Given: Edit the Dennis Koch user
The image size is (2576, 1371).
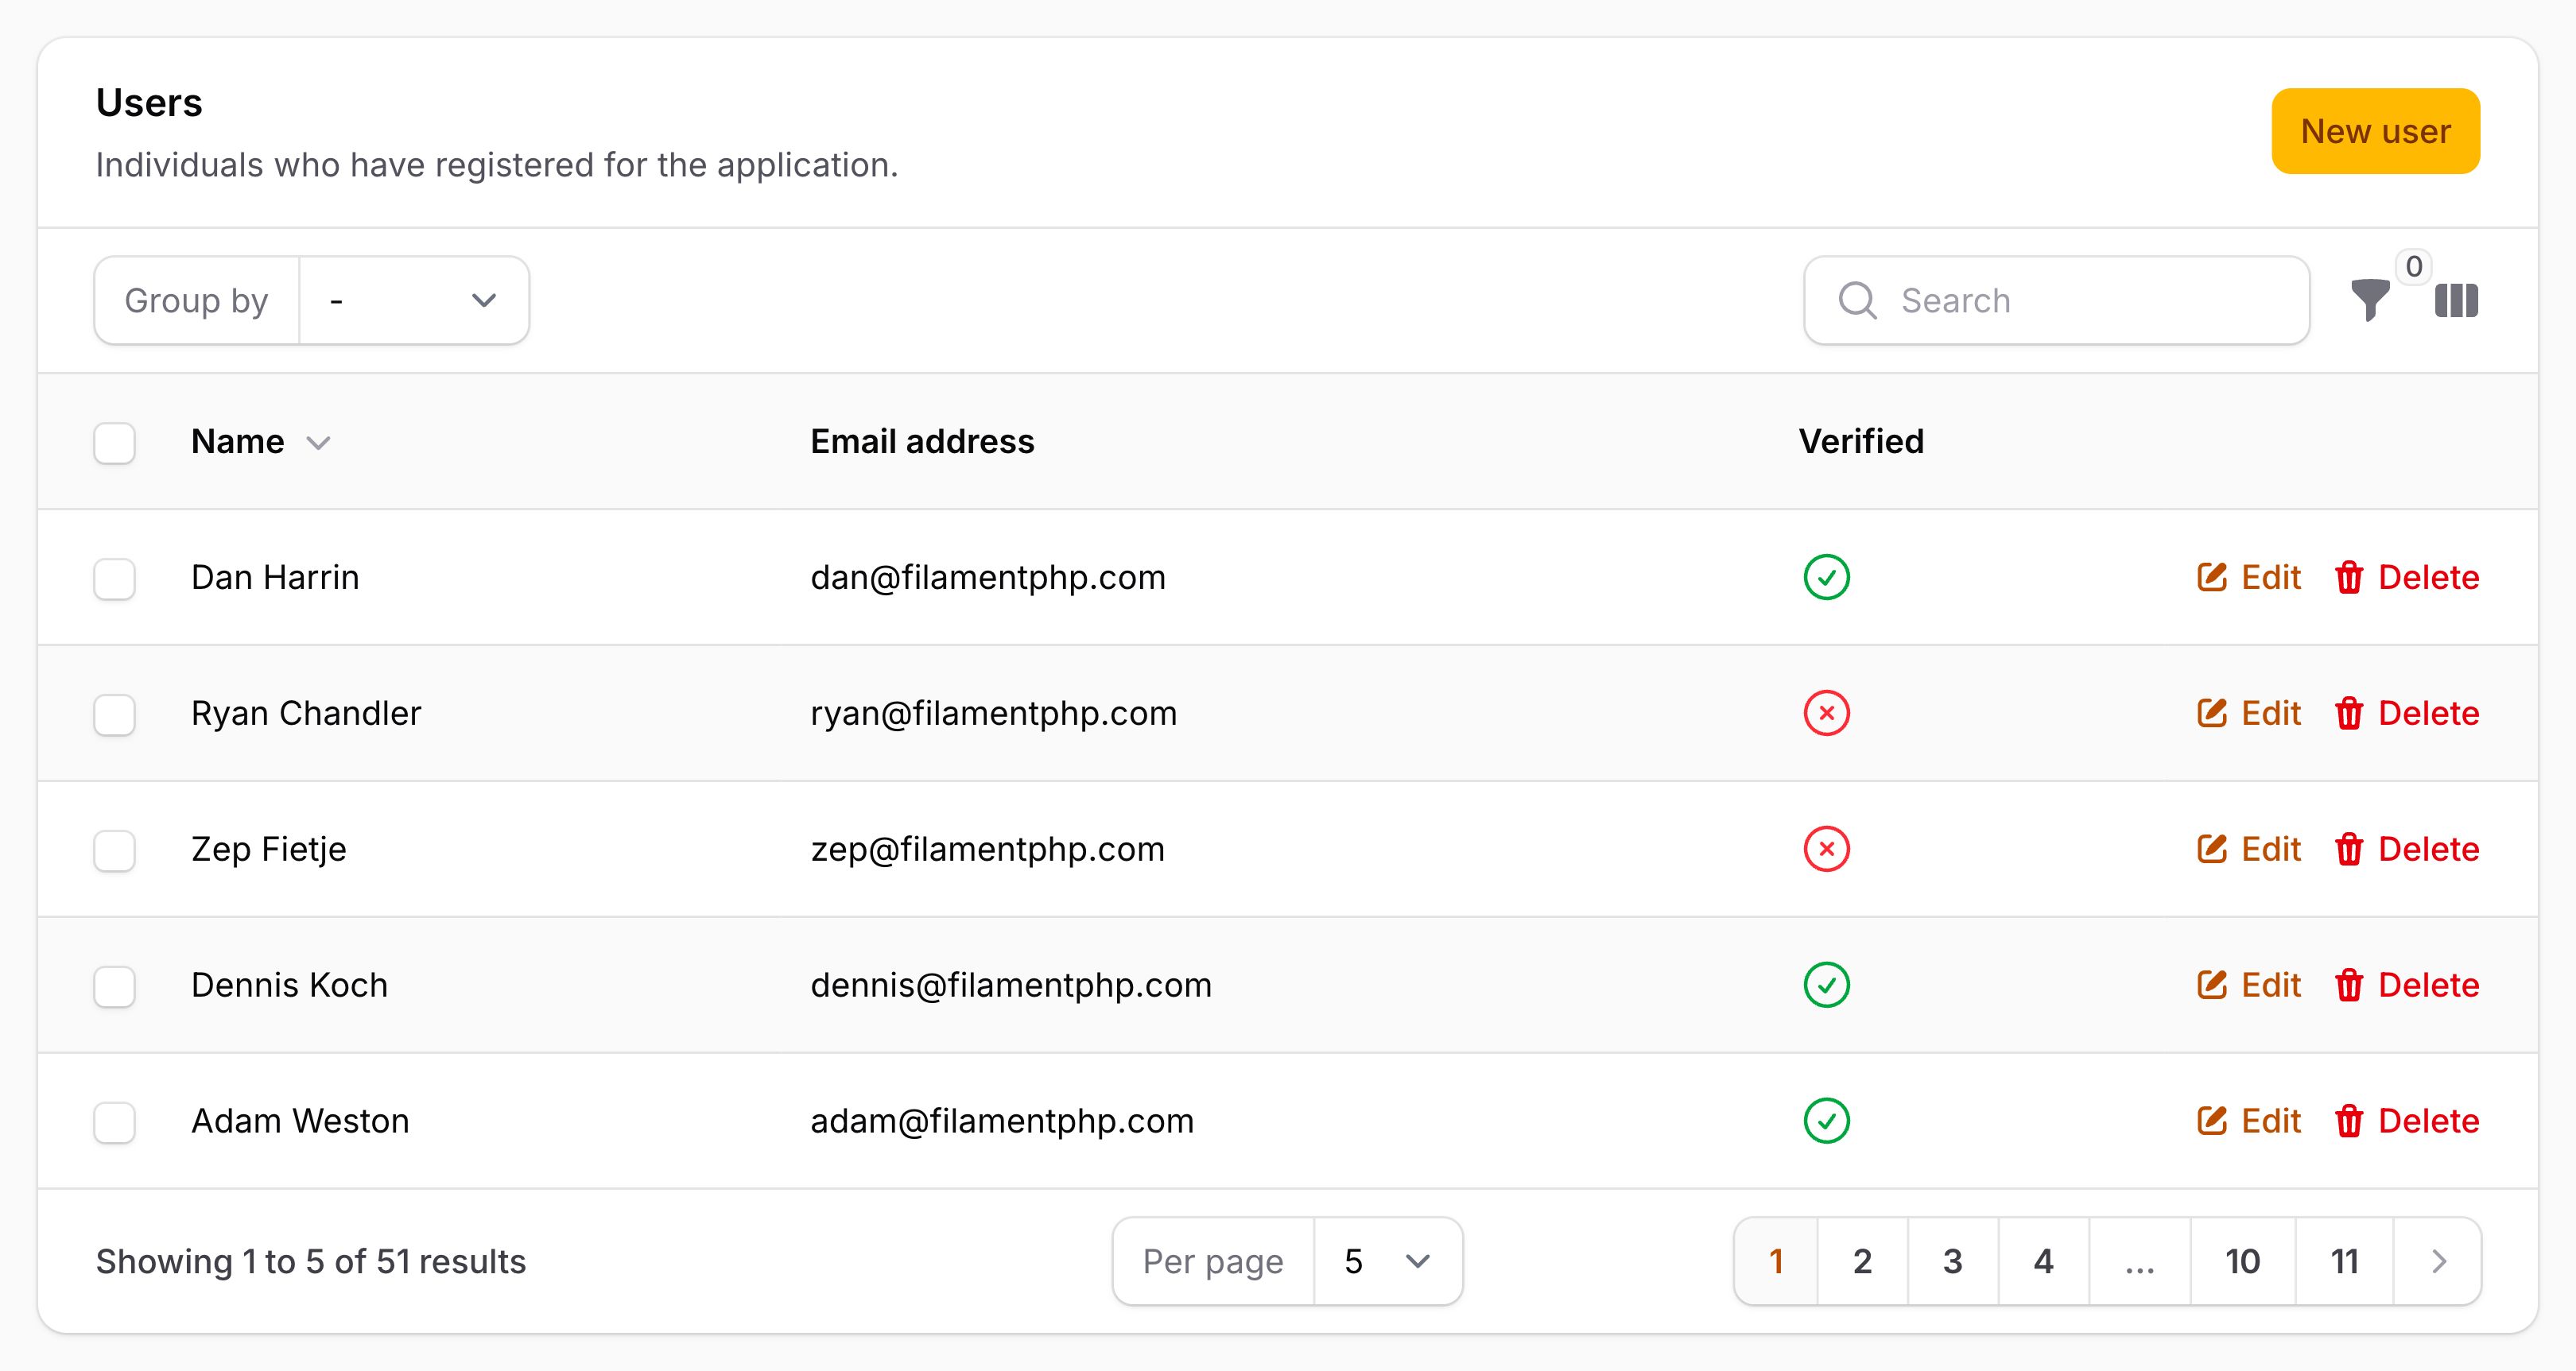Looking at the screenshot, I should (x=2249, y=985).
